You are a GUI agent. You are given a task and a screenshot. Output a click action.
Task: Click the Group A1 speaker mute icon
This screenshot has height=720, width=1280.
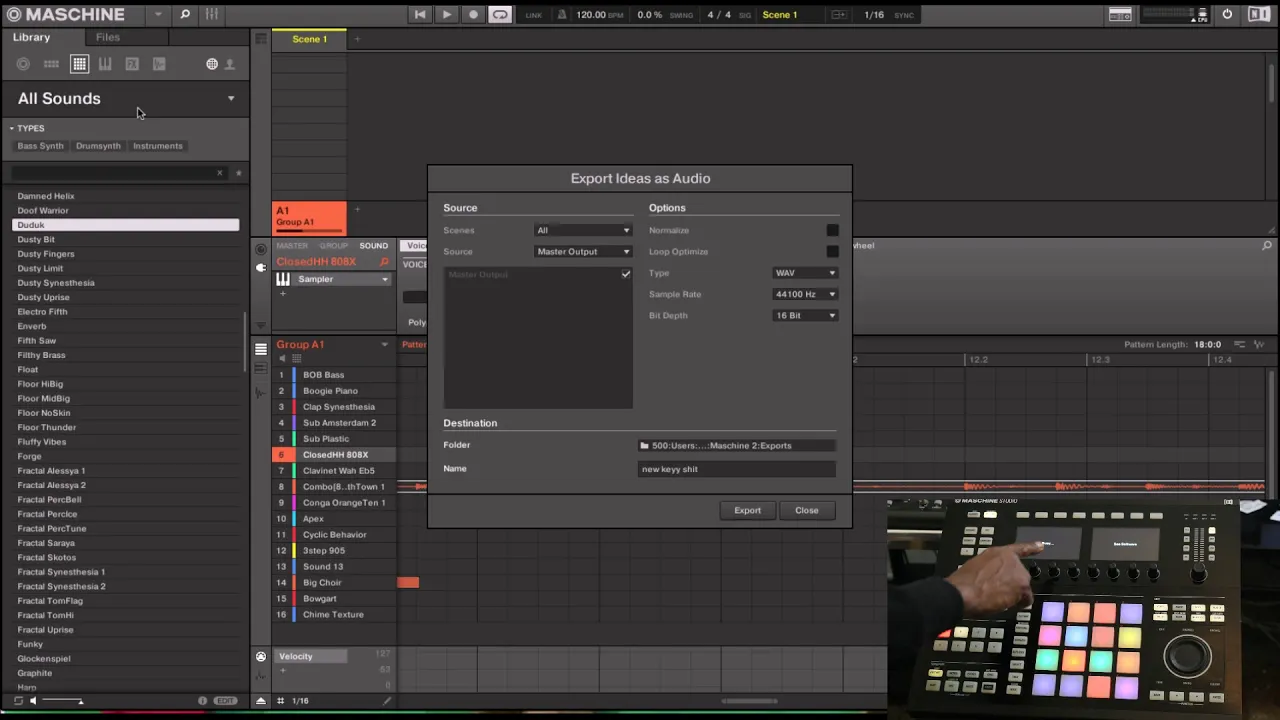(x=282, y=359)
